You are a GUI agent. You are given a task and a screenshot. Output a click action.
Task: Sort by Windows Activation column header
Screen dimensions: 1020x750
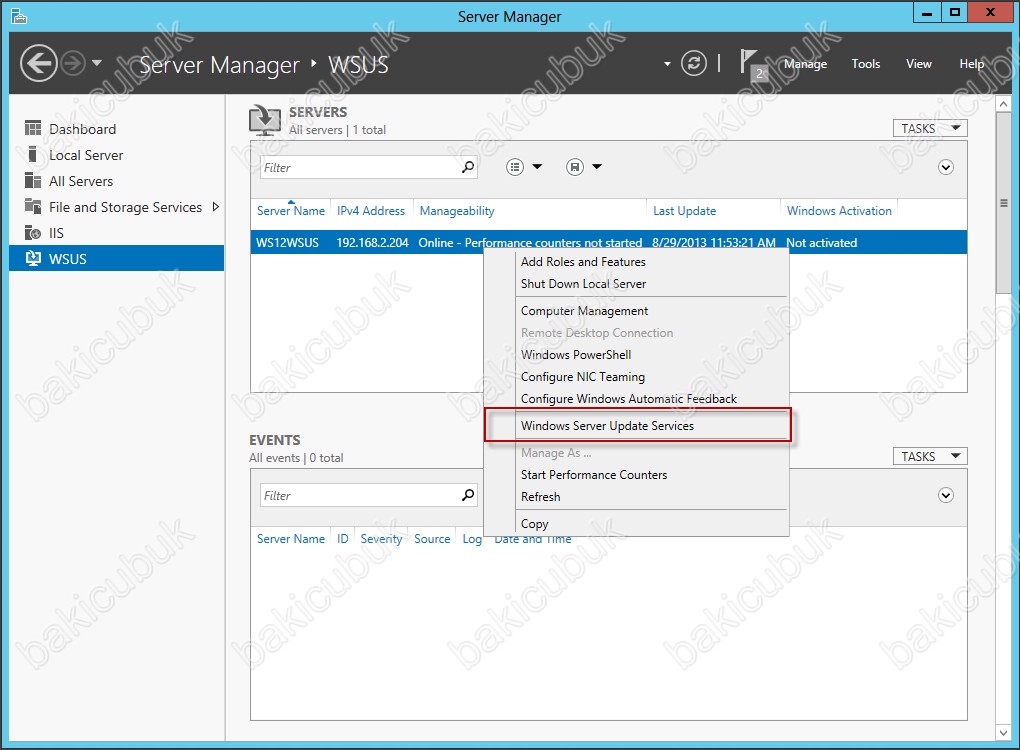(x=839, y=211)
